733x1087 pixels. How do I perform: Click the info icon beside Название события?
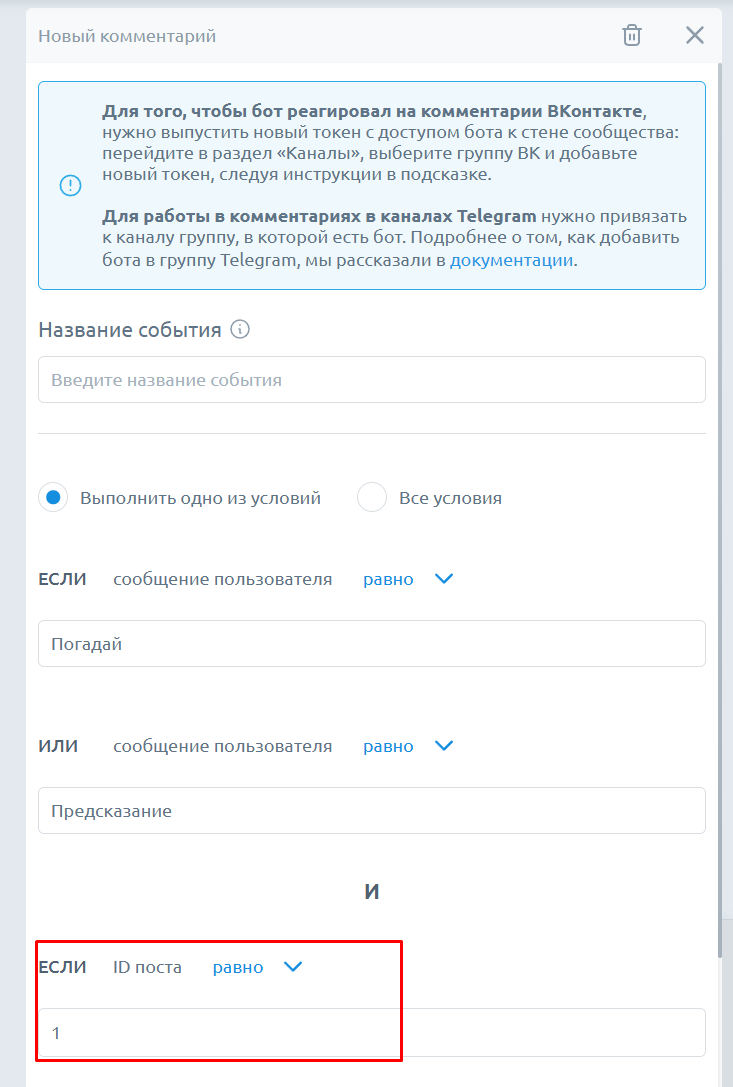pyautogui.click(x=239, y=329)
